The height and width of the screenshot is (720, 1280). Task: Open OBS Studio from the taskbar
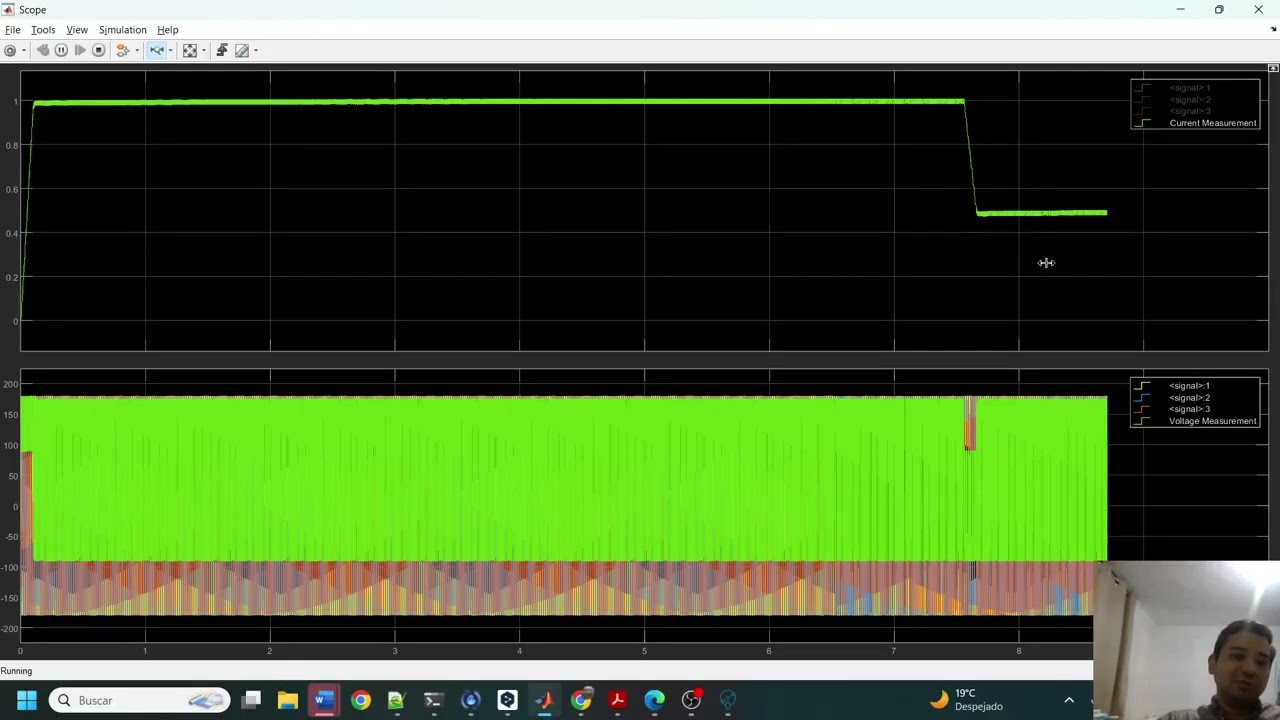pyautogui.click(x=691, y=700)
